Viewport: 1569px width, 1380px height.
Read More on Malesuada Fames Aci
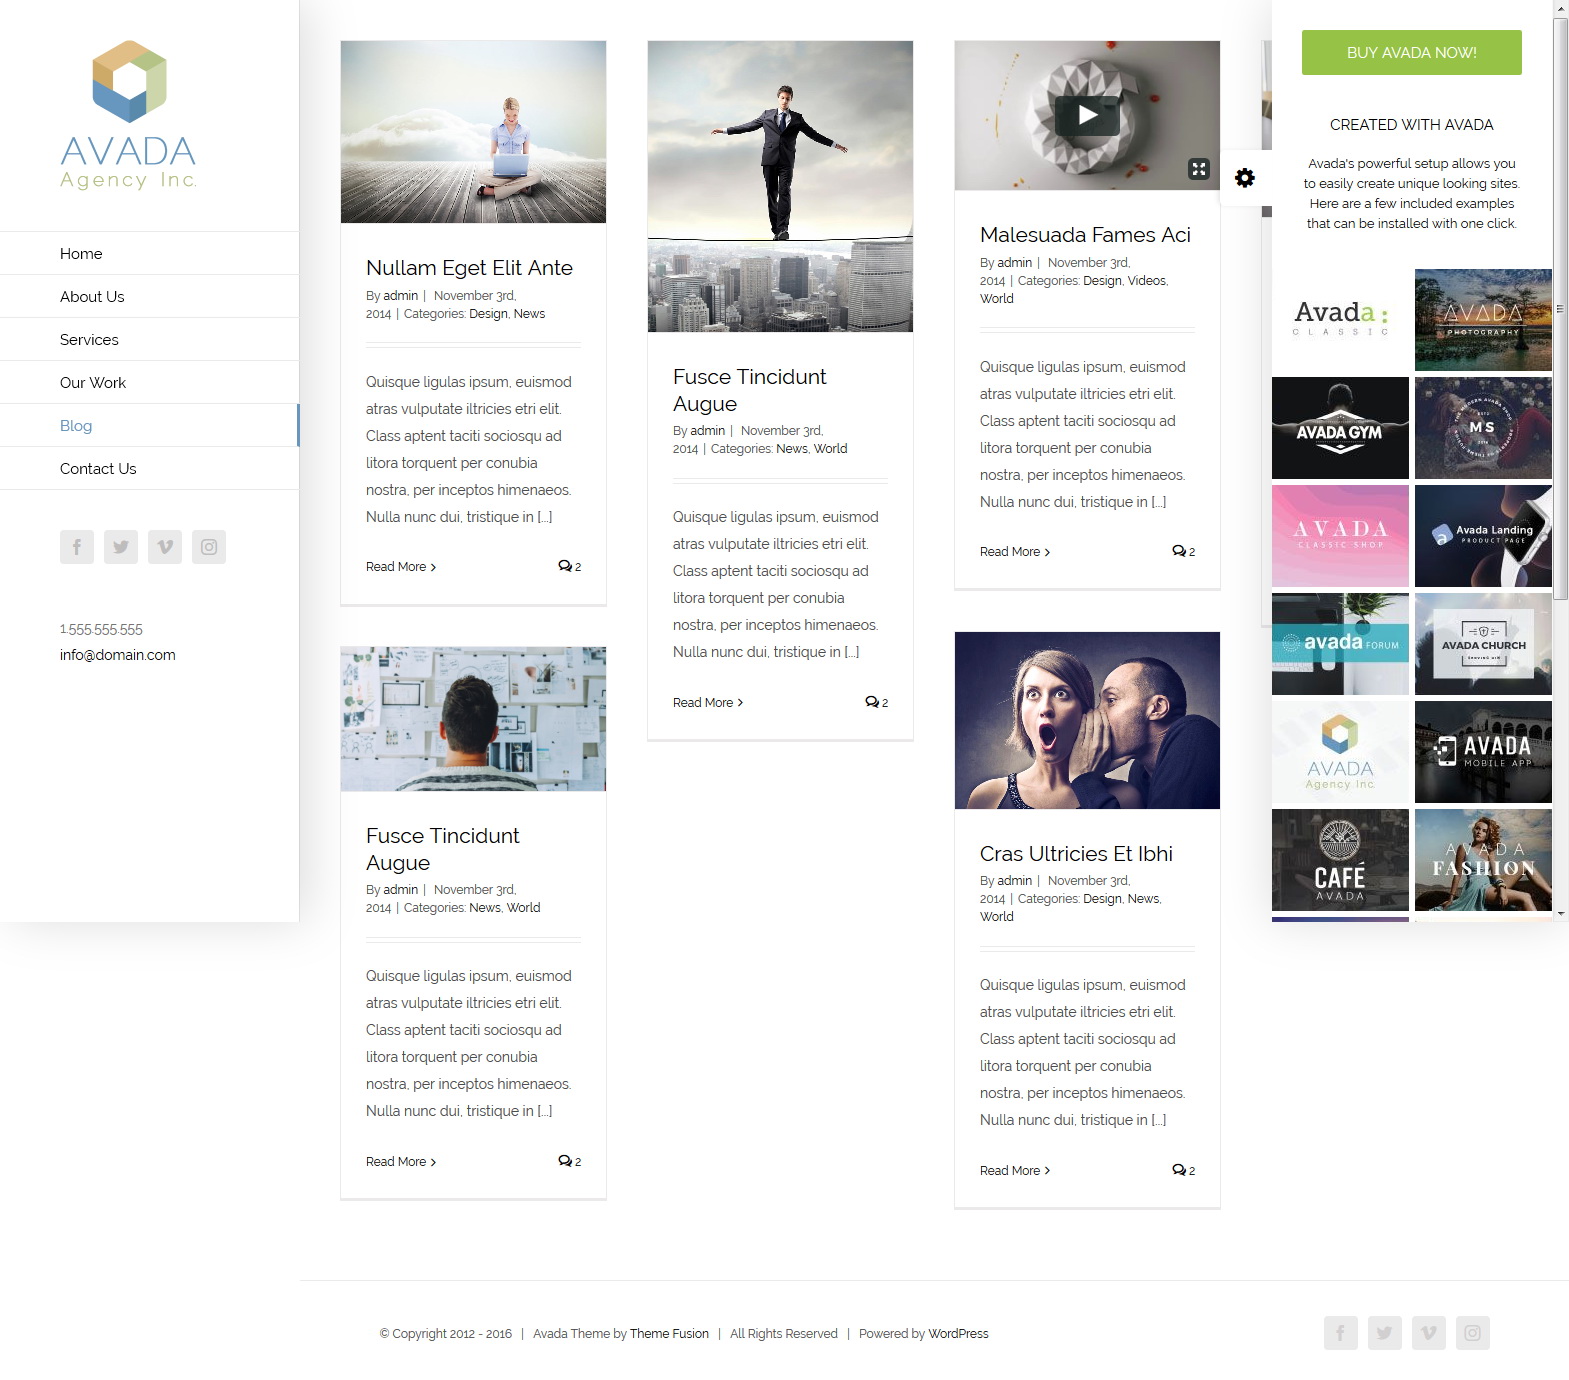coord(1015,552)
